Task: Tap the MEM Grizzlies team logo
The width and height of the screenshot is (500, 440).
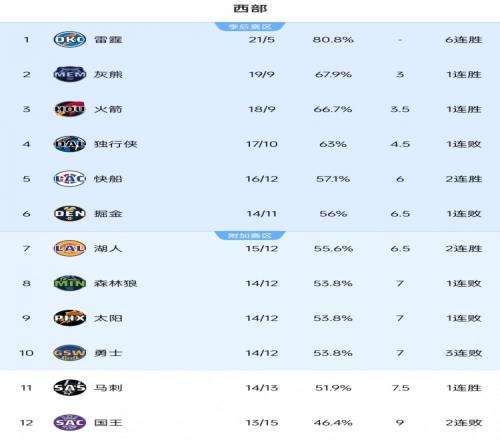Action: coord(70,74)
